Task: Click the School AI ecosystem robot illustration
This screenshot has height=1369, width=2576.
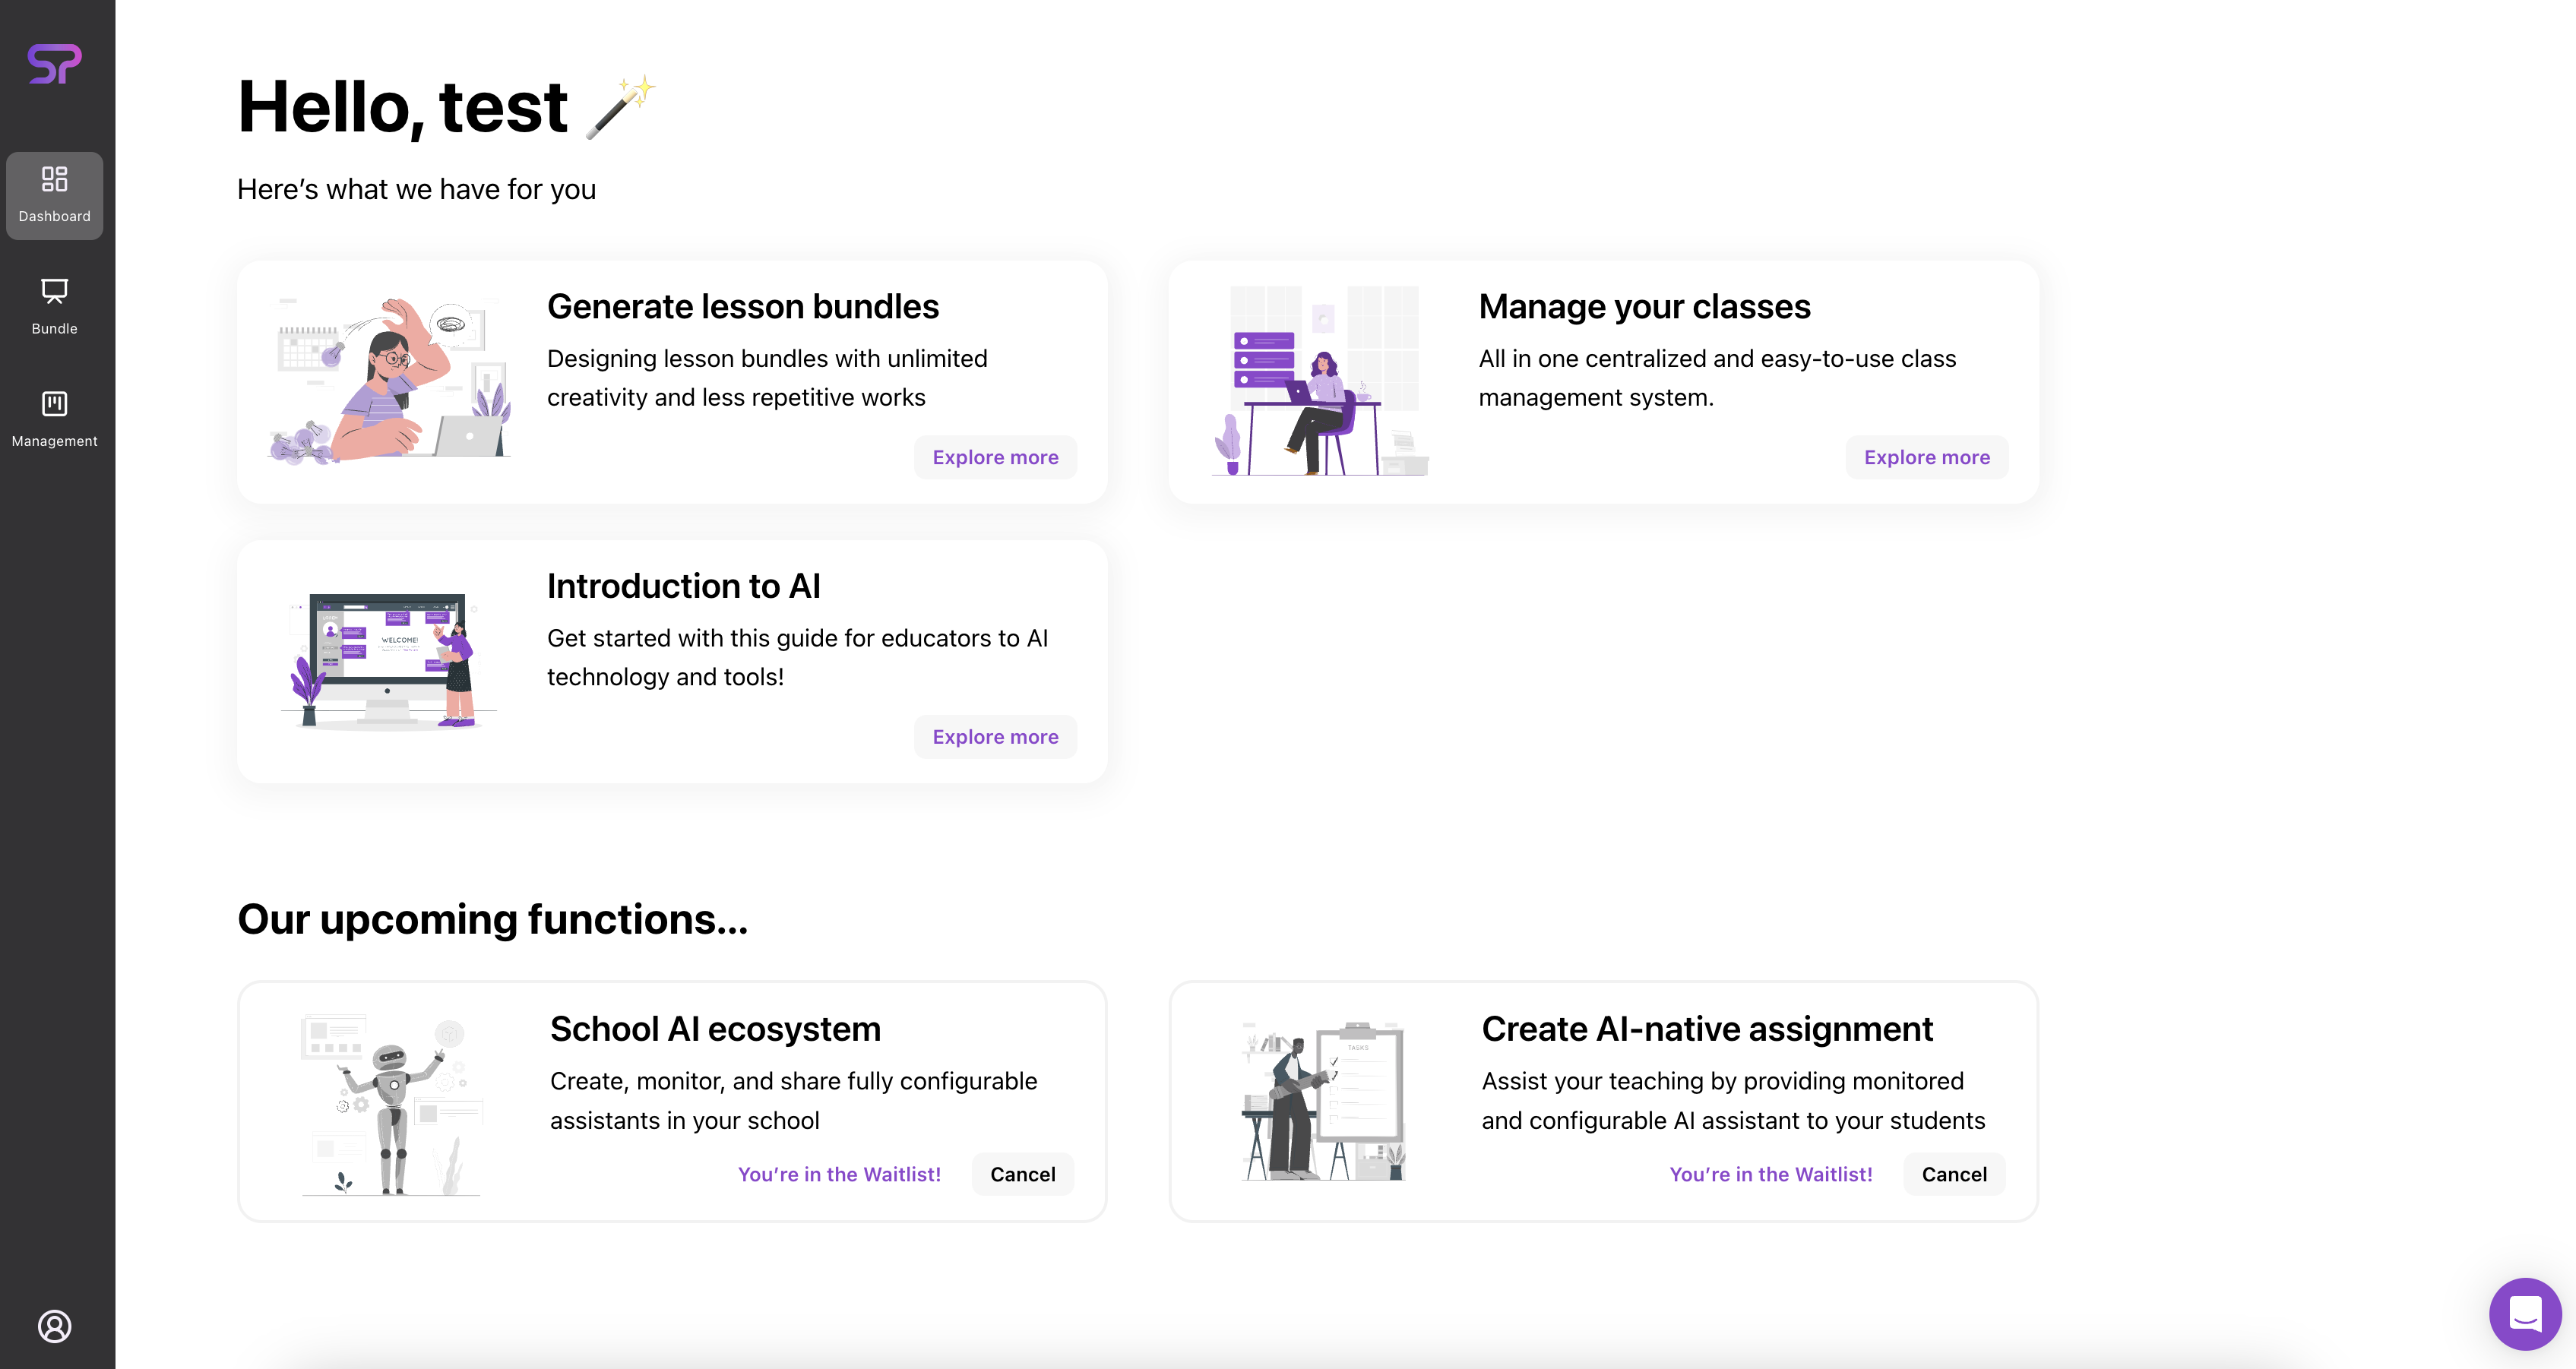Action: (x=392, y=1103)
